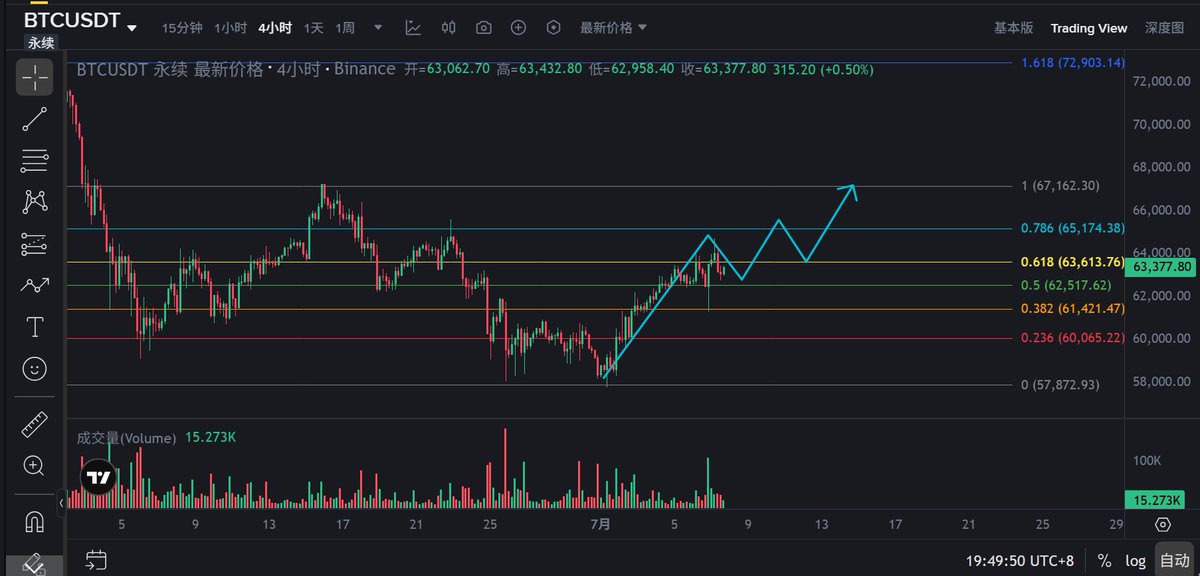This screenshot has width=1200, height=576.
Task: Select the text annotation tool
Action: (x=34, y=327)
